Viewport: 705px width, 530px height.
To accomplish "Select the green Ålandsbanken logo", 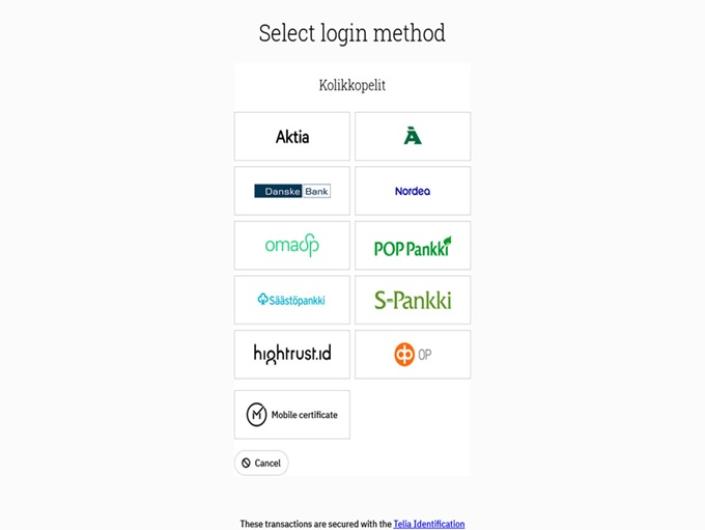I will point(413,136).
